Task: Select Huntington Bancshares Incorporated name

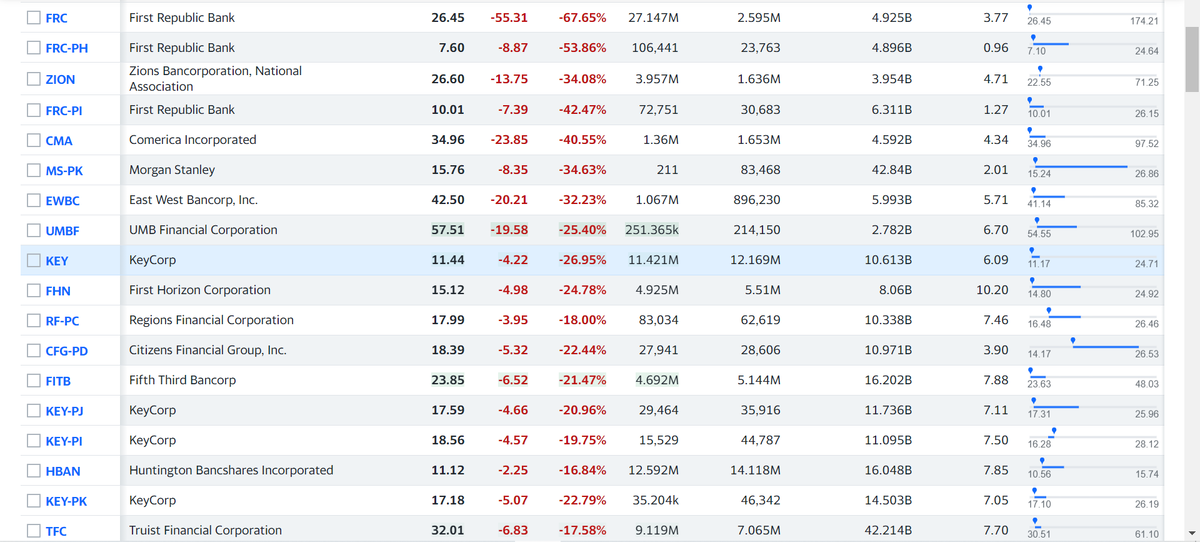Action: (231, 470)
